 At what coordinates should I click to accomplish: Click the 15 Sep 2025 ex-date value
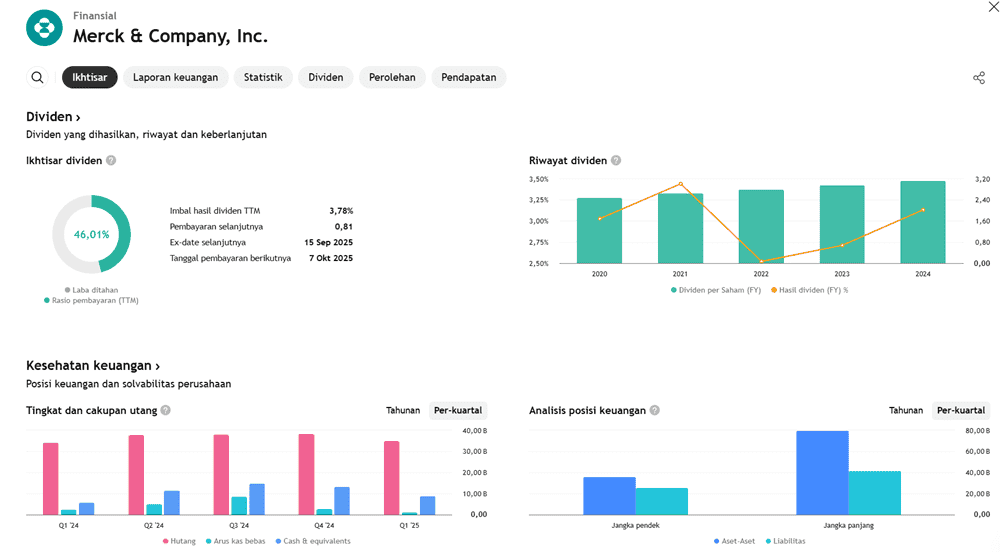tap(328, 242)
